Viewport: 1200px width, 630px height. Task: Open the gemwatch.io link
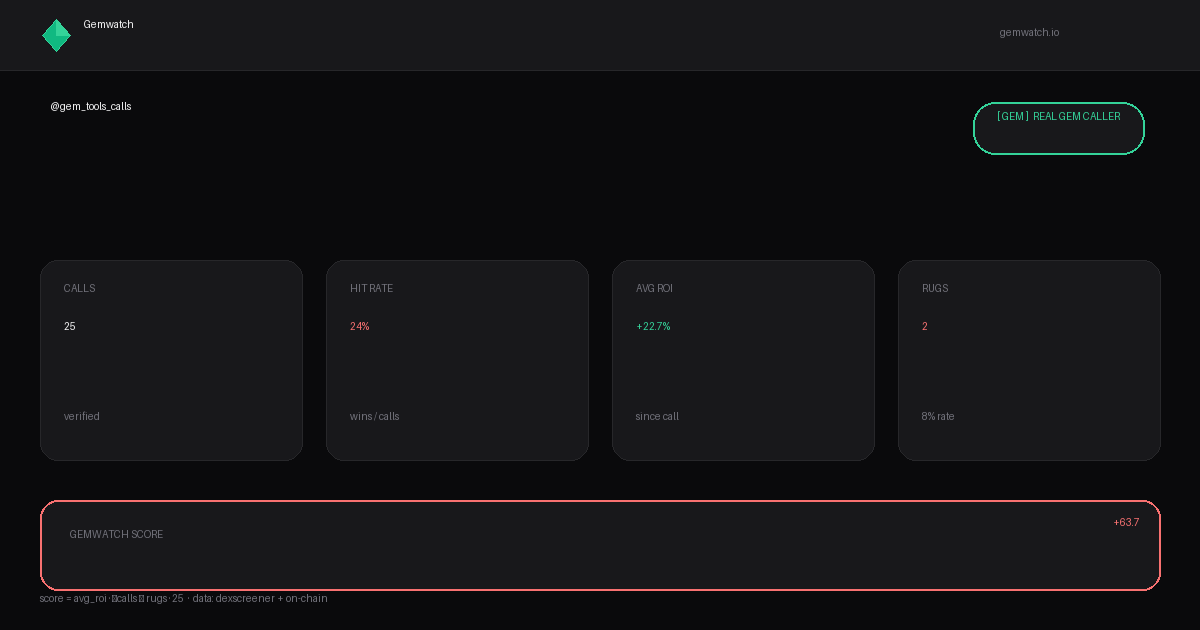[x=1029, y=33]
